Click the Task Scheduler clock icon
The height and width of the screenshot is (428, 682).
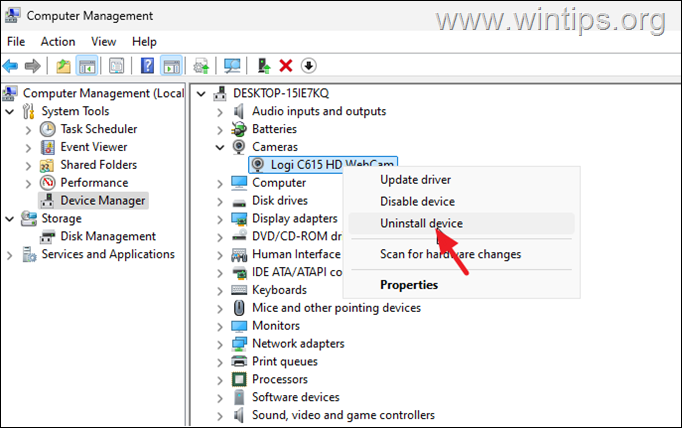click(47, 129)
